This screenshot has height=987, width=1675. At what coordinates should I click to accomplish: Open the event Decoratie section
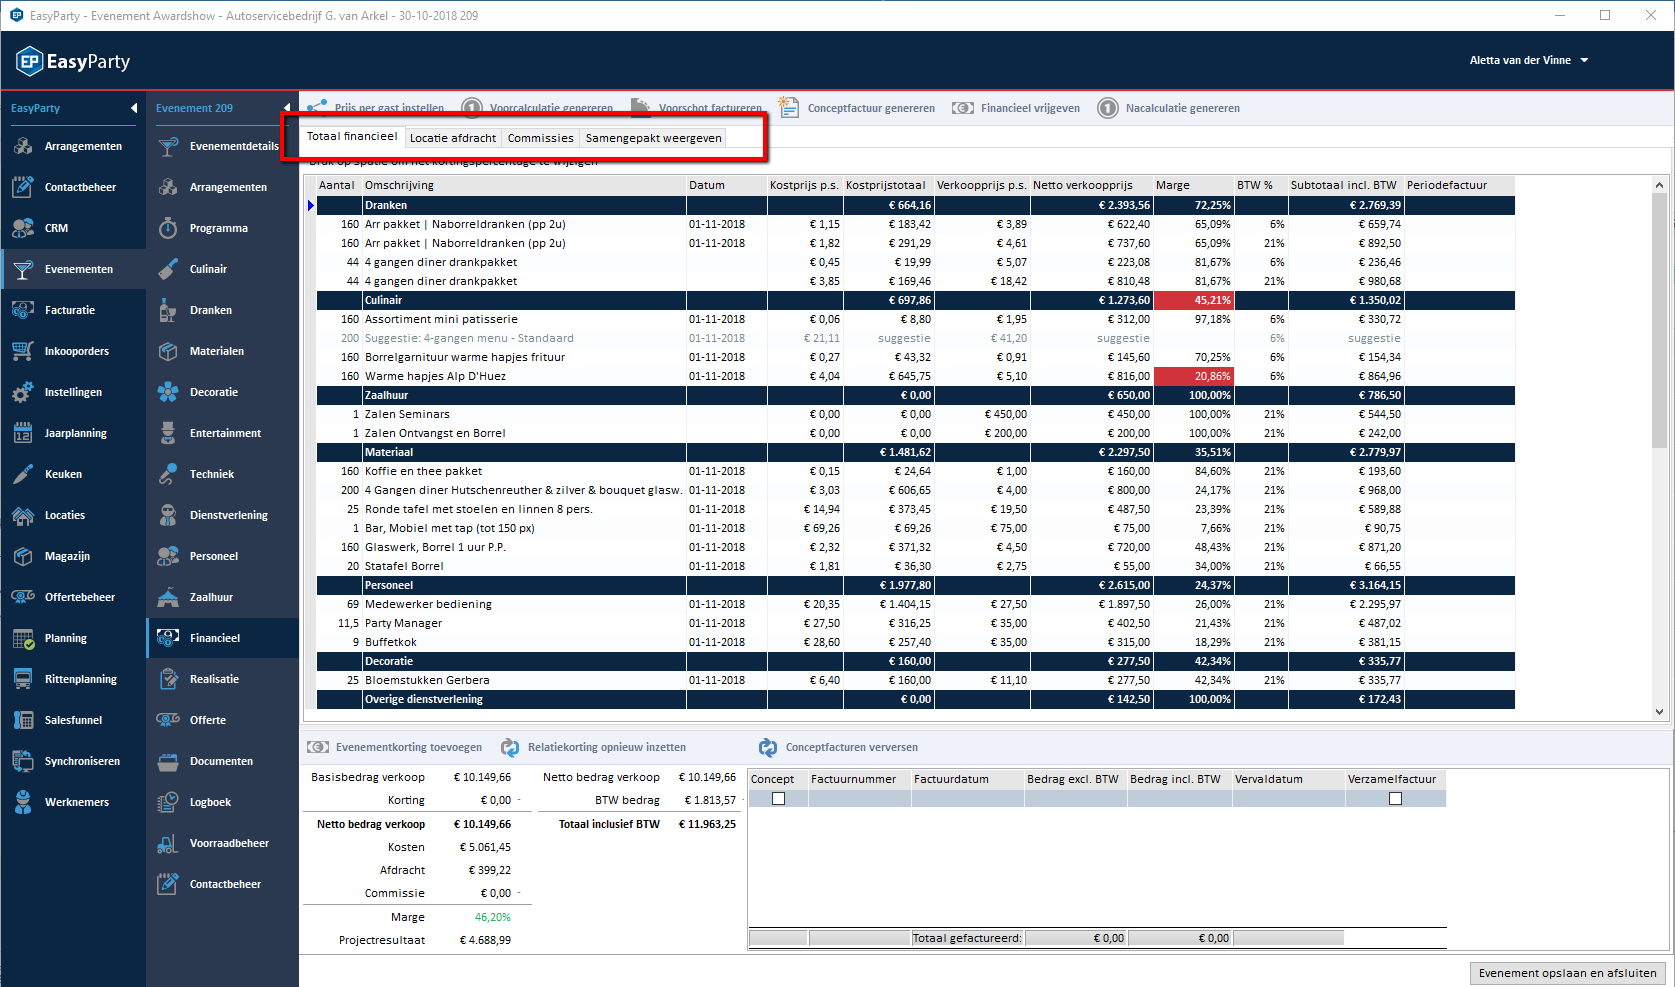[222, 392]
